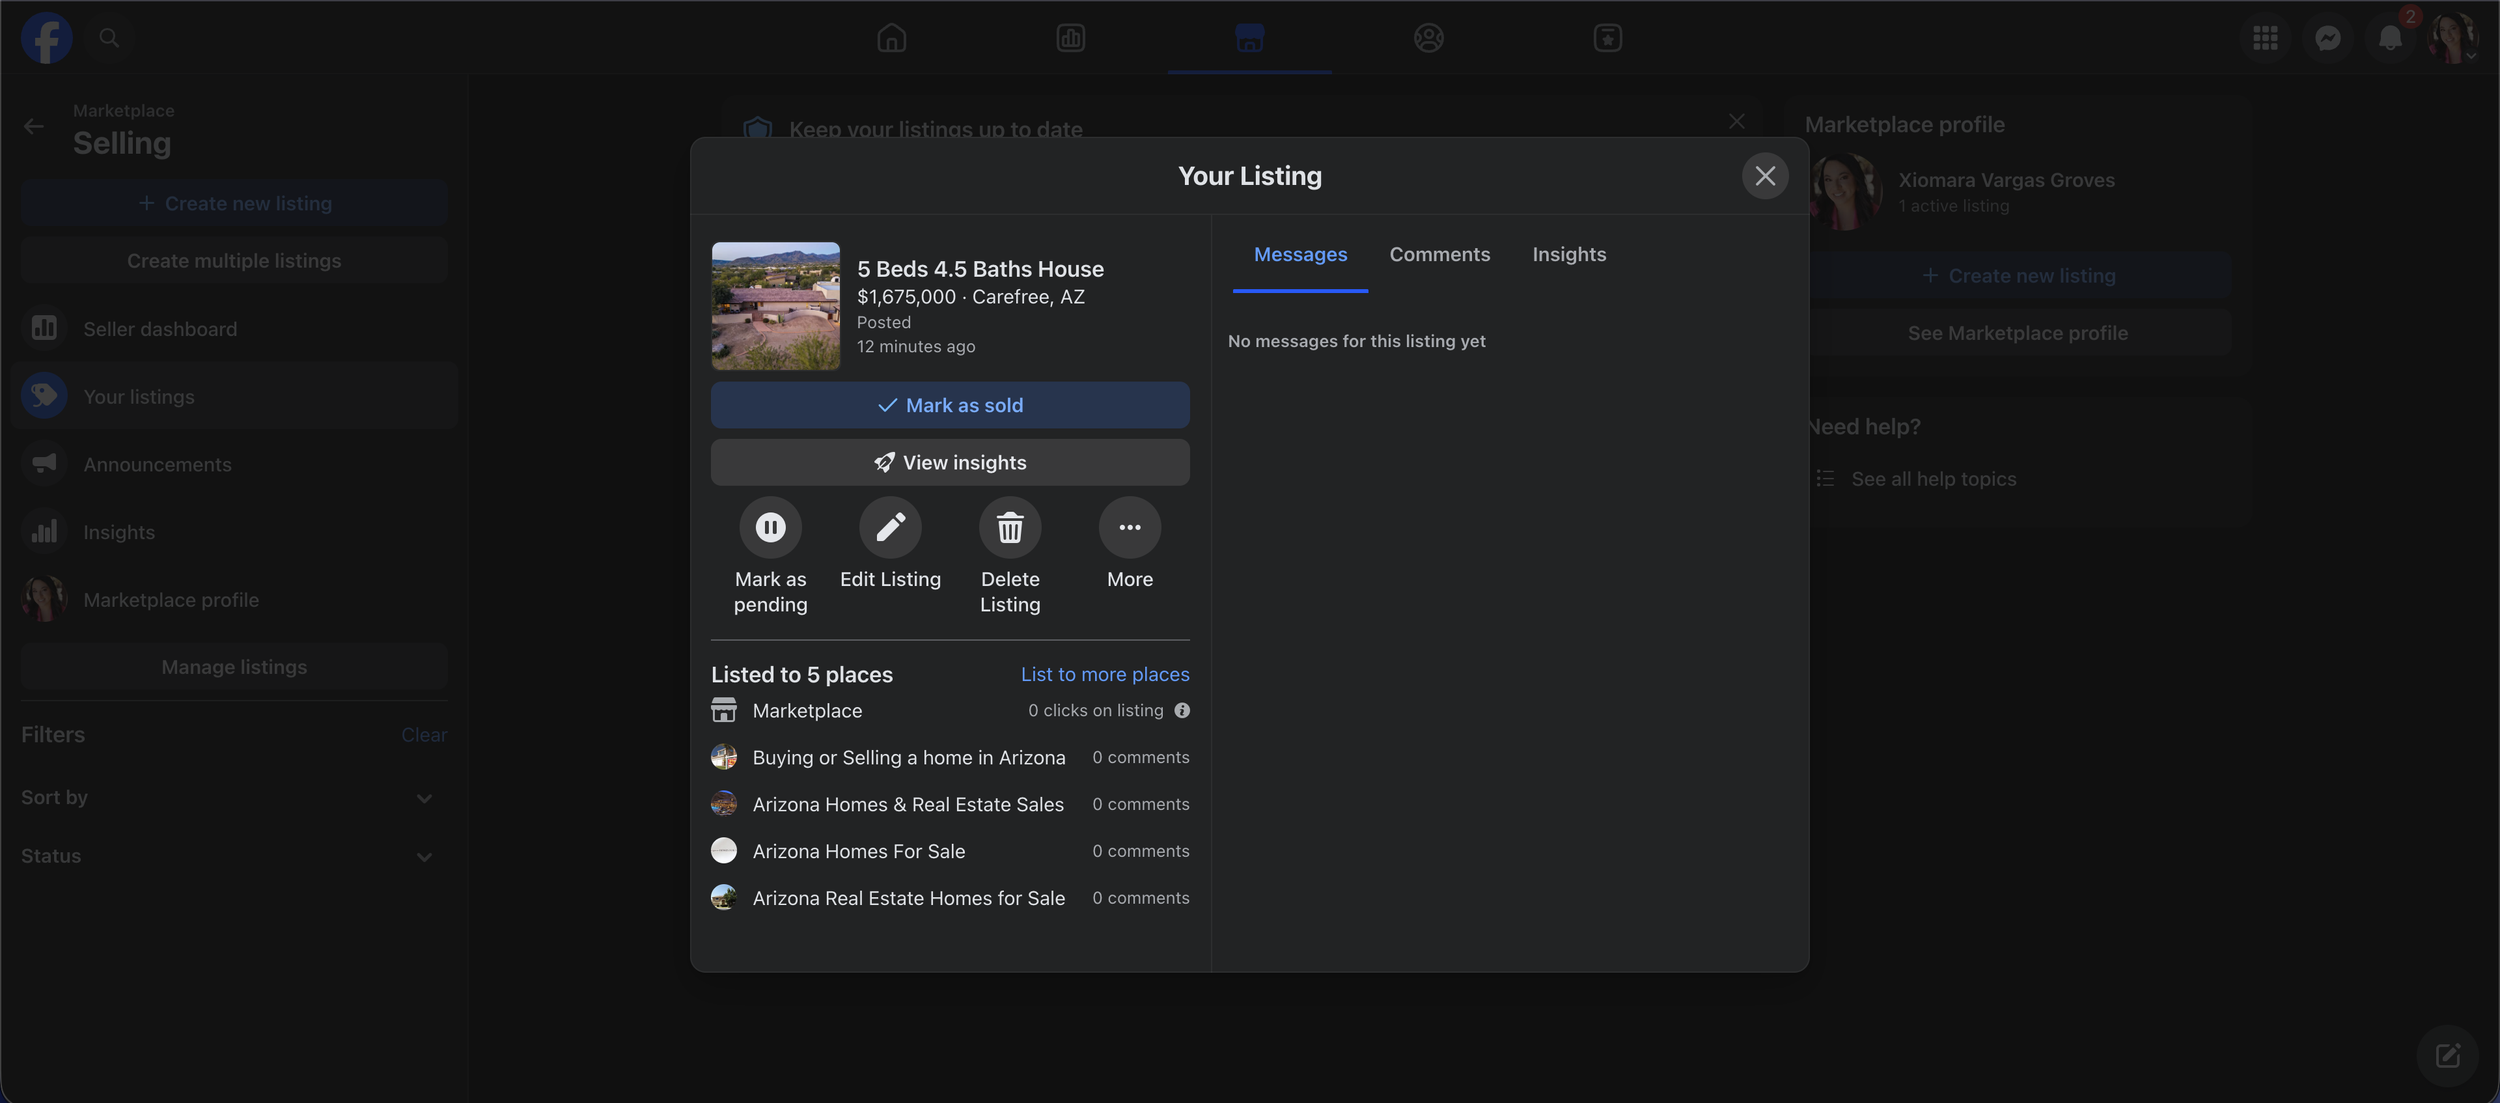Open the apps grid menu icon
Screen dimensions: 2500x1103
point(2266,38)
